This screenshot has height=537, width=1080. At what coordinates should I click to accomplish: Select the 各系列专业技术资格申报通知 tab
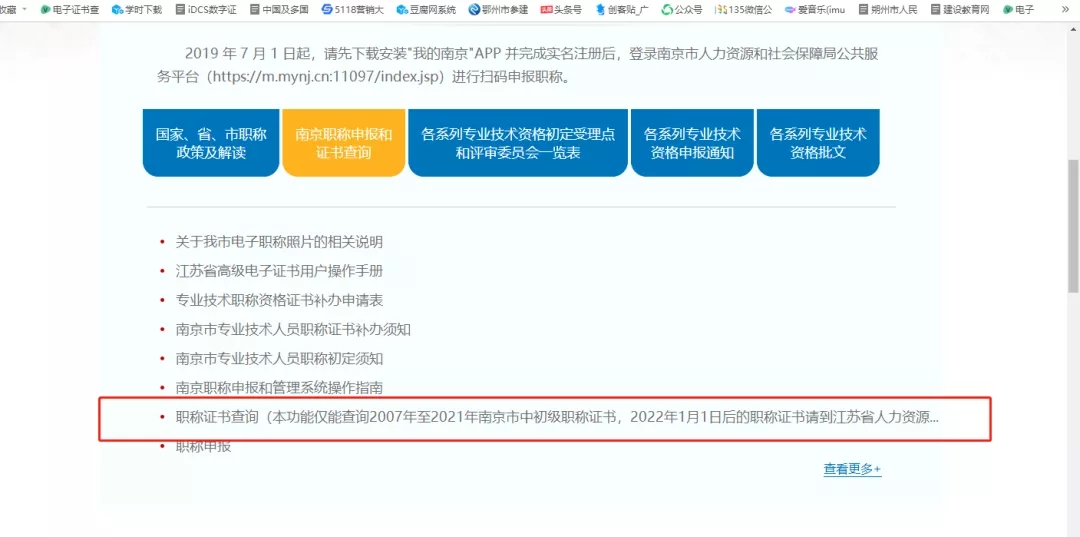(692, 143)
